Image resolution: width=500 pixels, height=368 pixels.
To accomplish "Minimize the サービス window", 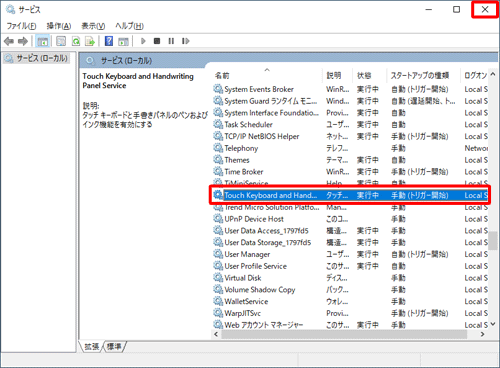I will [x=429, y=10].
